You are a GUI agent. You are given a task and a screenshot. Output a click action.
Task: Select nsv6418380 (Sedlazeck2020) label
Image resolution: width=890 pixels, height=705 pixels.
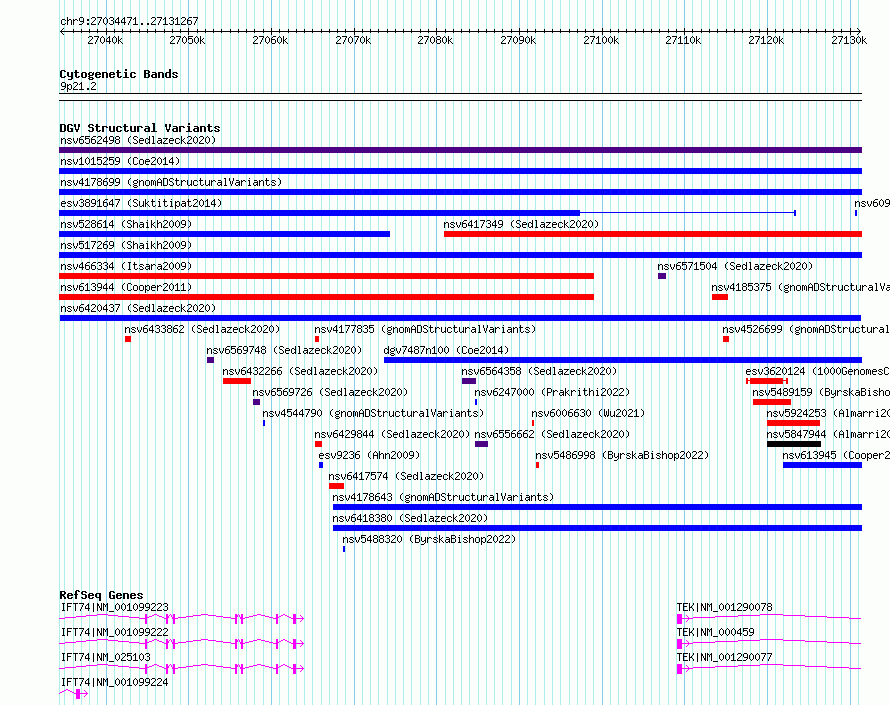click(410, 518)
